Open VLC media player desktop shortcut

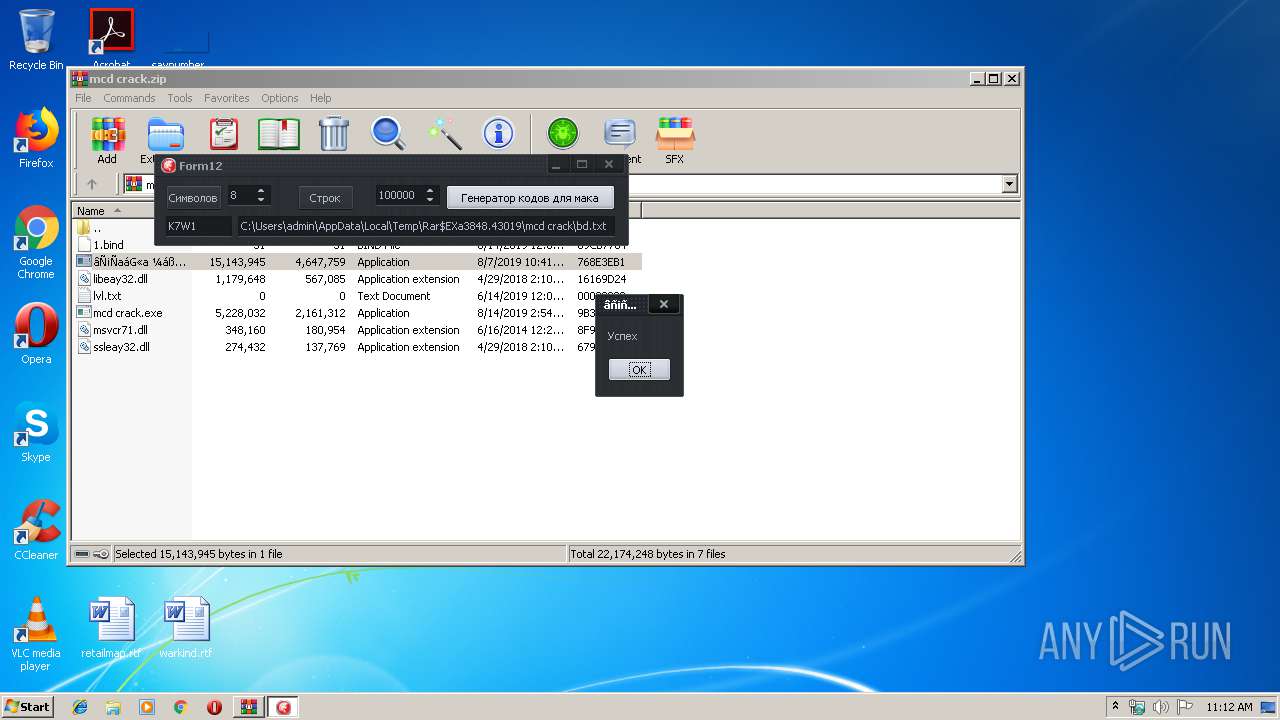pyautogui.click(x=36, y=634)
